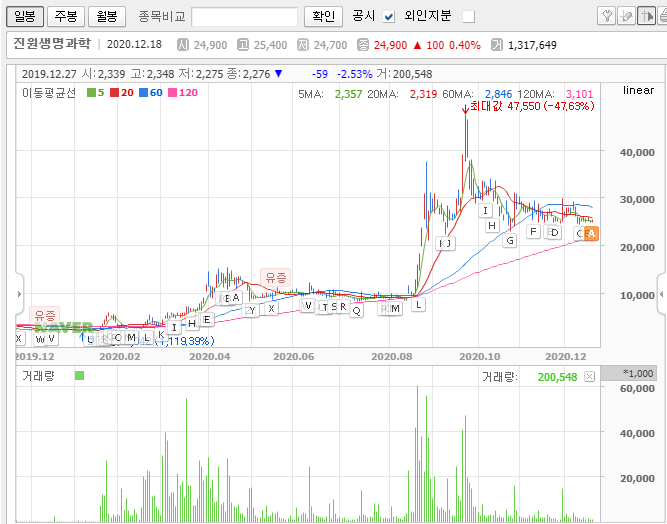The height and width of the screenshot is (524, 667).
Task: Click the 진원생명과학 stock name
Action: (x=51, y=44)
